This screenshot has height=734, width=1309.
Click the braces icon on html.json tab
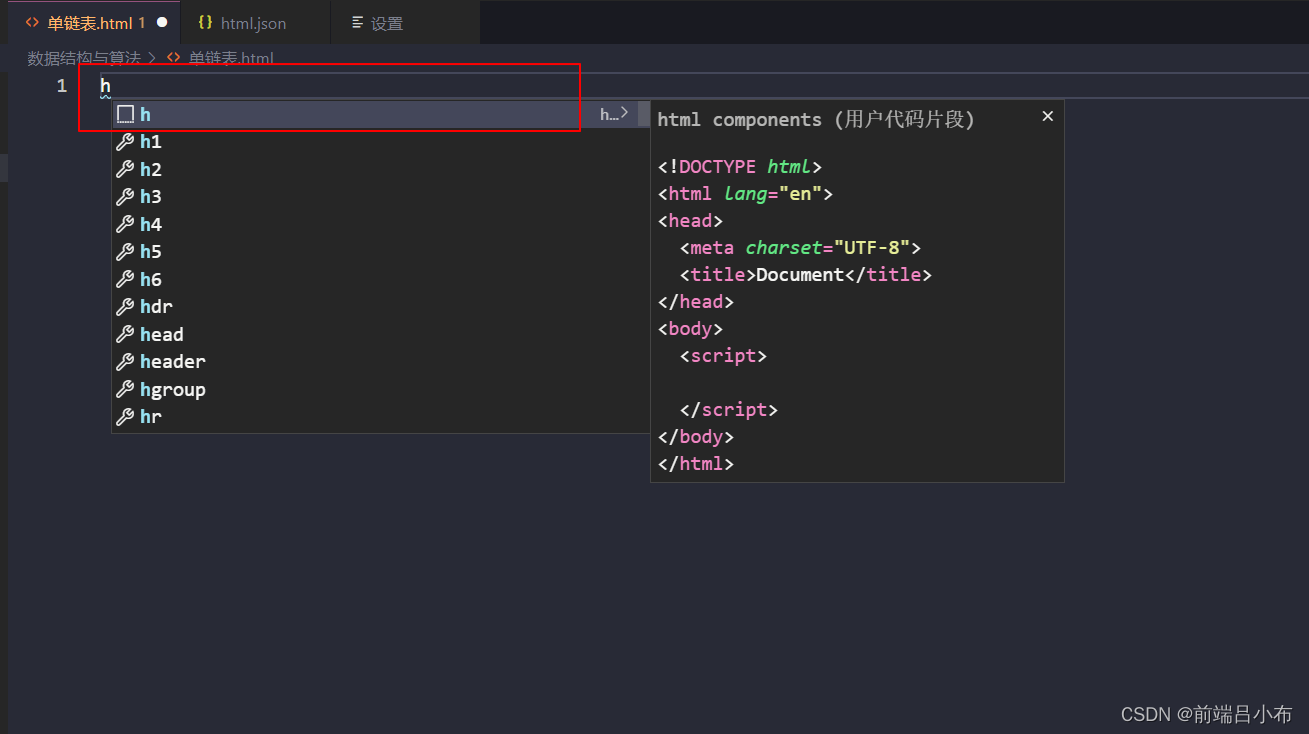[x=205, y=22]
